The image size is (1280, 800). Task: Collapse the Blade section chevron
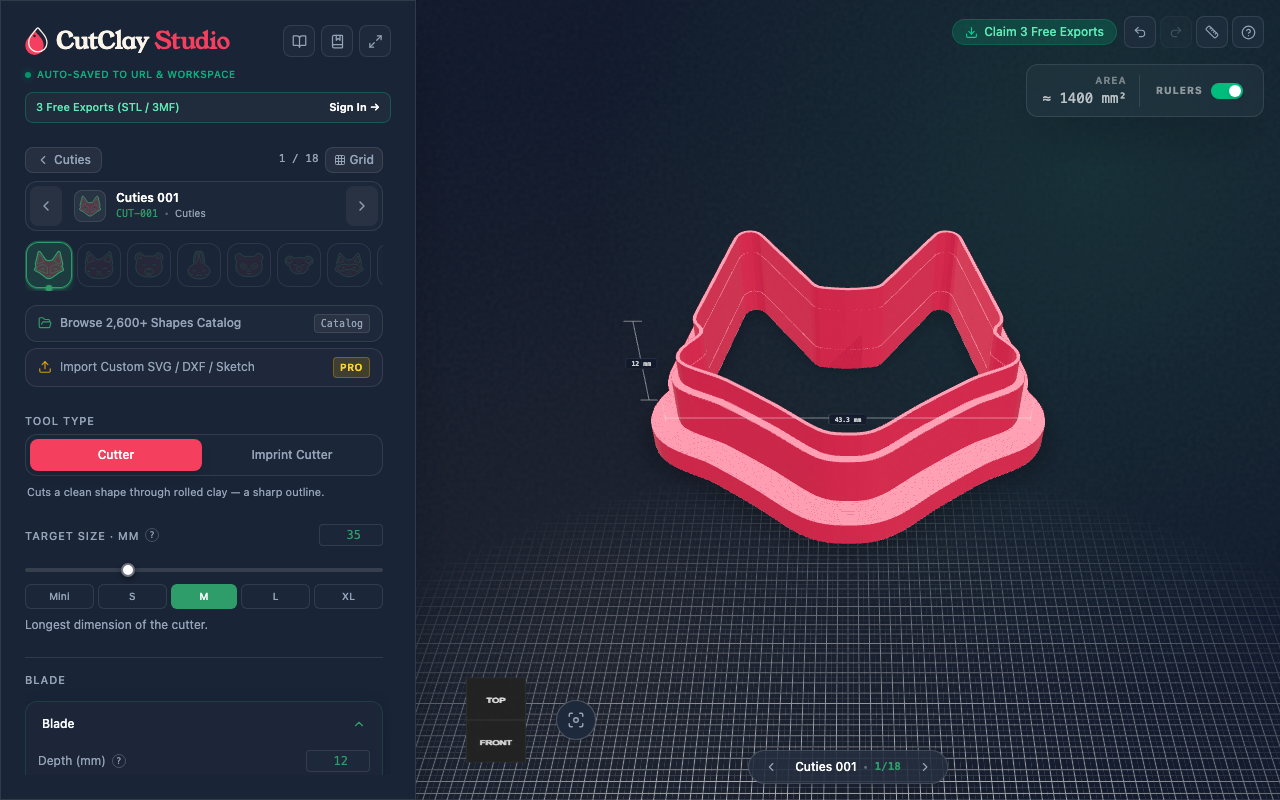[x=359, y=724]
